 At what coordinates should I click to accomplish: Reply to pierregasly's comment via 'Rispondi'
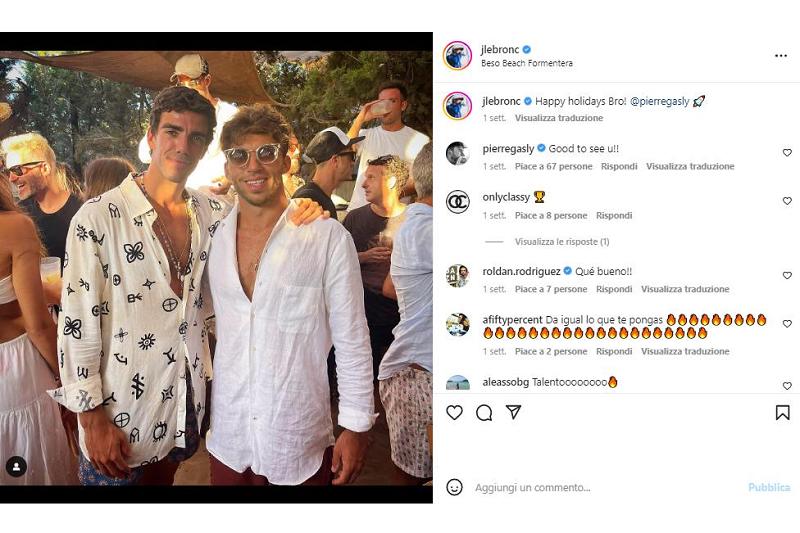click(619, 167)
